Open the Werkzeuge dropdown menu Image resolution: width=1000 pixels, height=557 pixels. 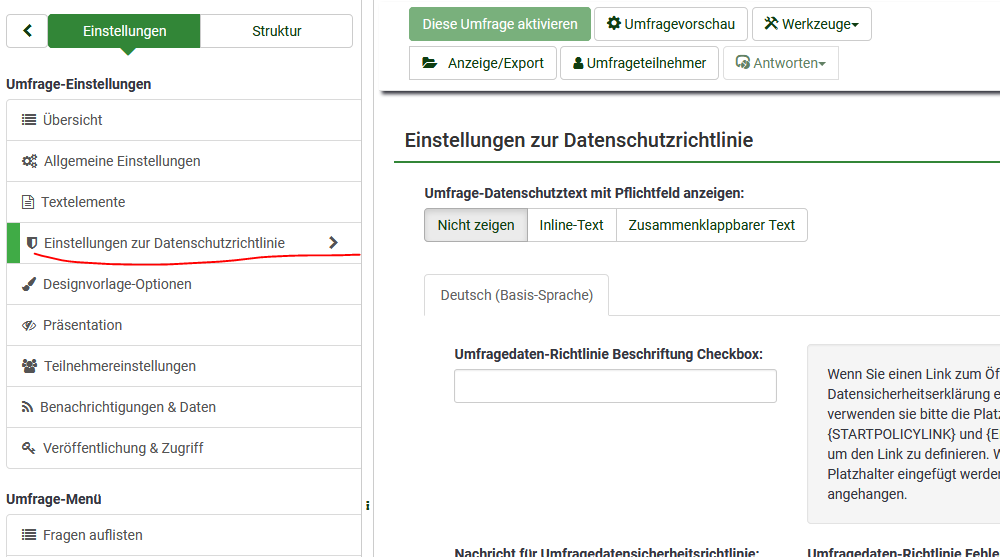pos(811,24)
